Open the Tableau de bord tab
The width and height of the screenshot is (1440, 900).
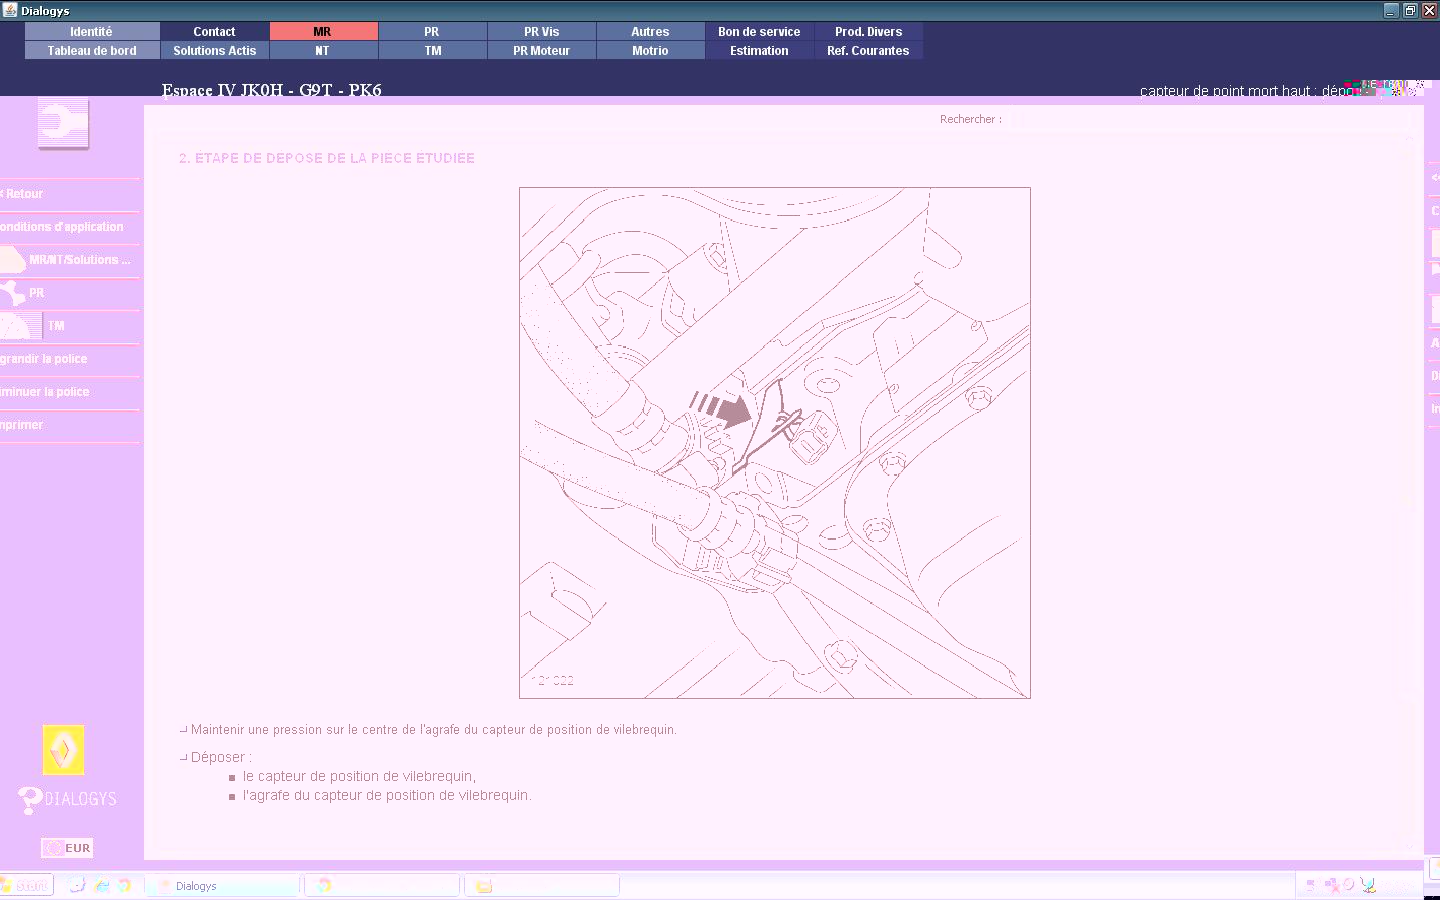tap(92, 51)
